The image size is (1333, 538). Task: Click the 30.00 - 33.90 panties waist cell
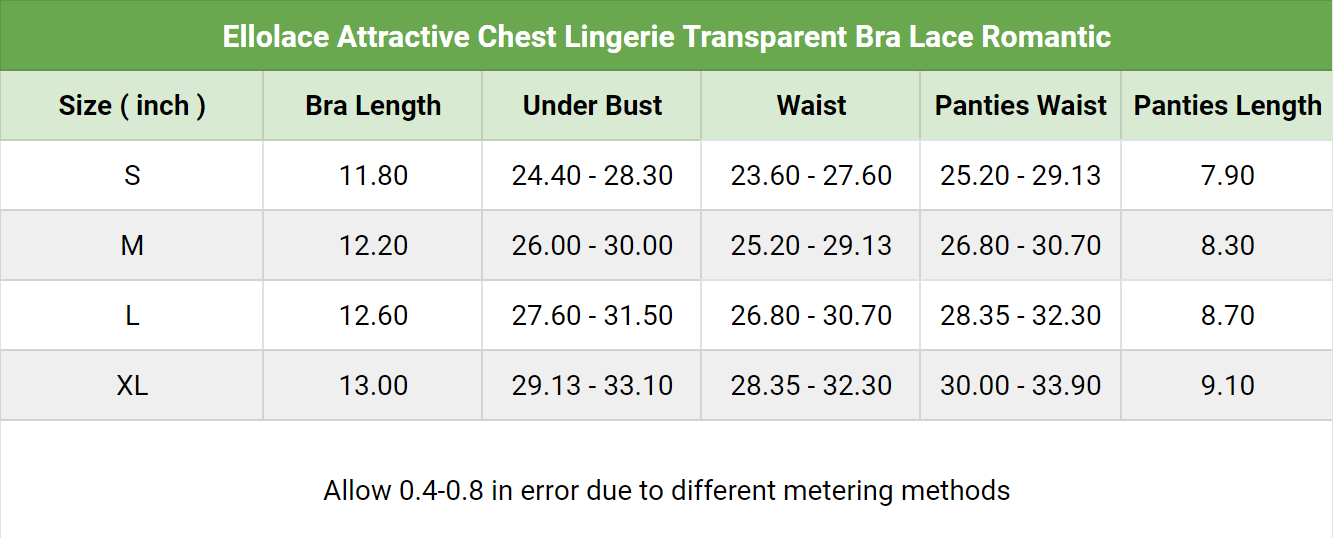(1021, 386)
